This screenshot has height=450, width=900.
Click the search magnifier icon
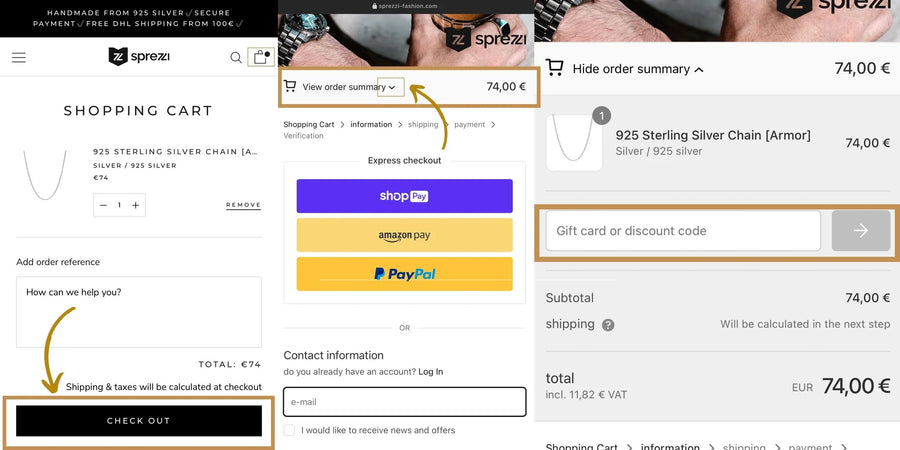click(236, 57)
